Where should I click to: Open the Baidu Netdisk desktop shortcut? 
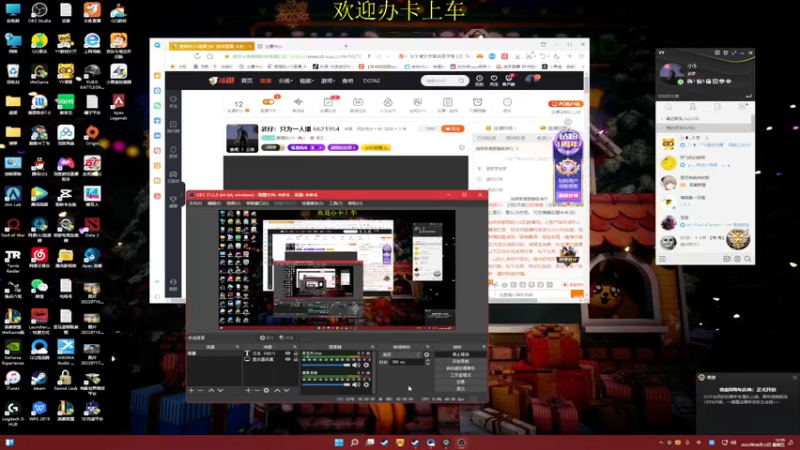[65, 135]
